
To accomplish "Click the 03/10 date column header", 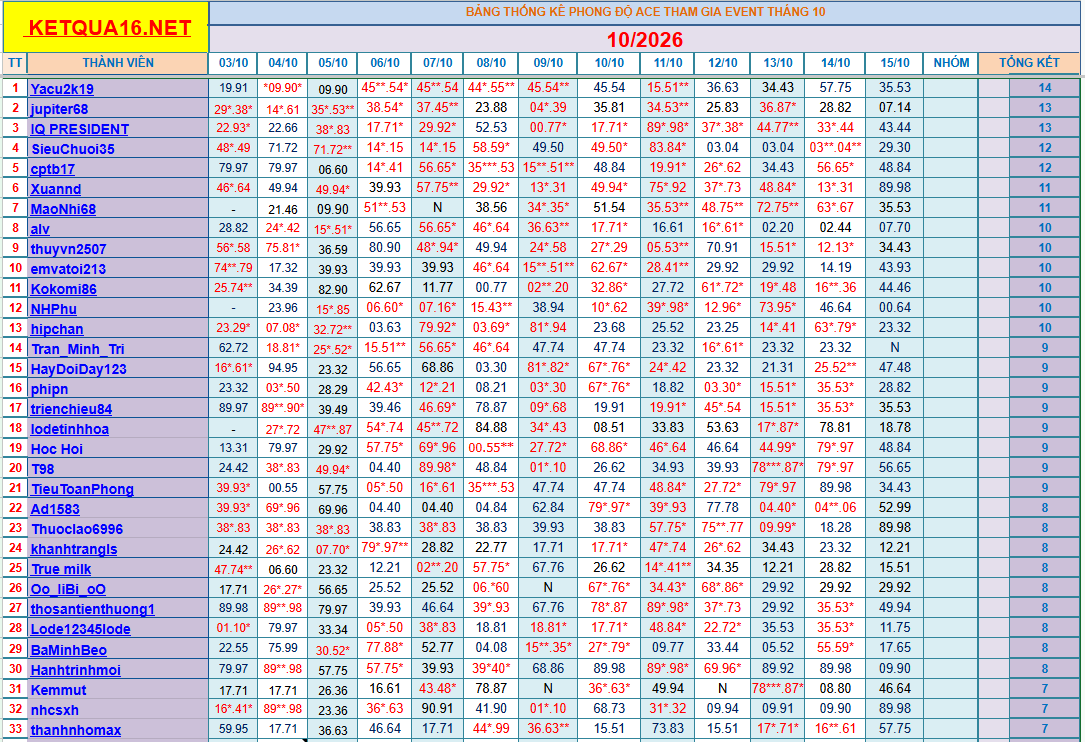I will pos(233,63).
